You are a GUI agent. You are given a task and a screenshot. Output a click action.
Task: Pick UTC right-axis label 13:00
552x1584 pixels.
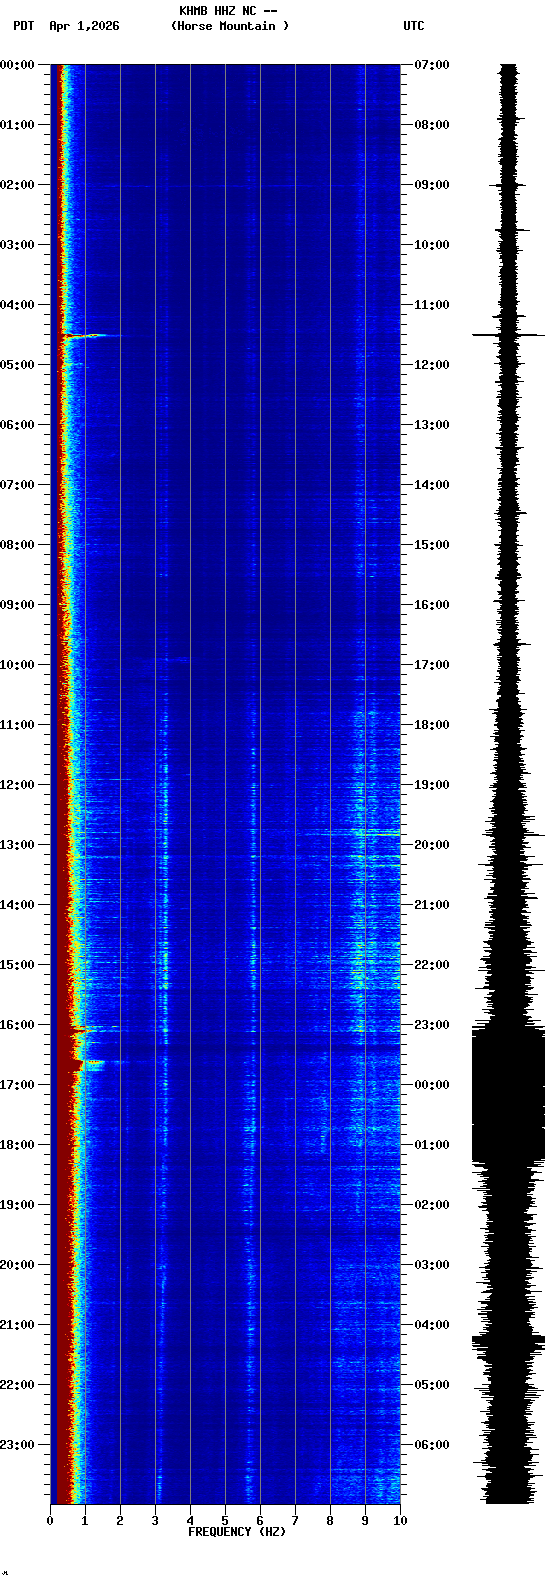click(432, 425)
